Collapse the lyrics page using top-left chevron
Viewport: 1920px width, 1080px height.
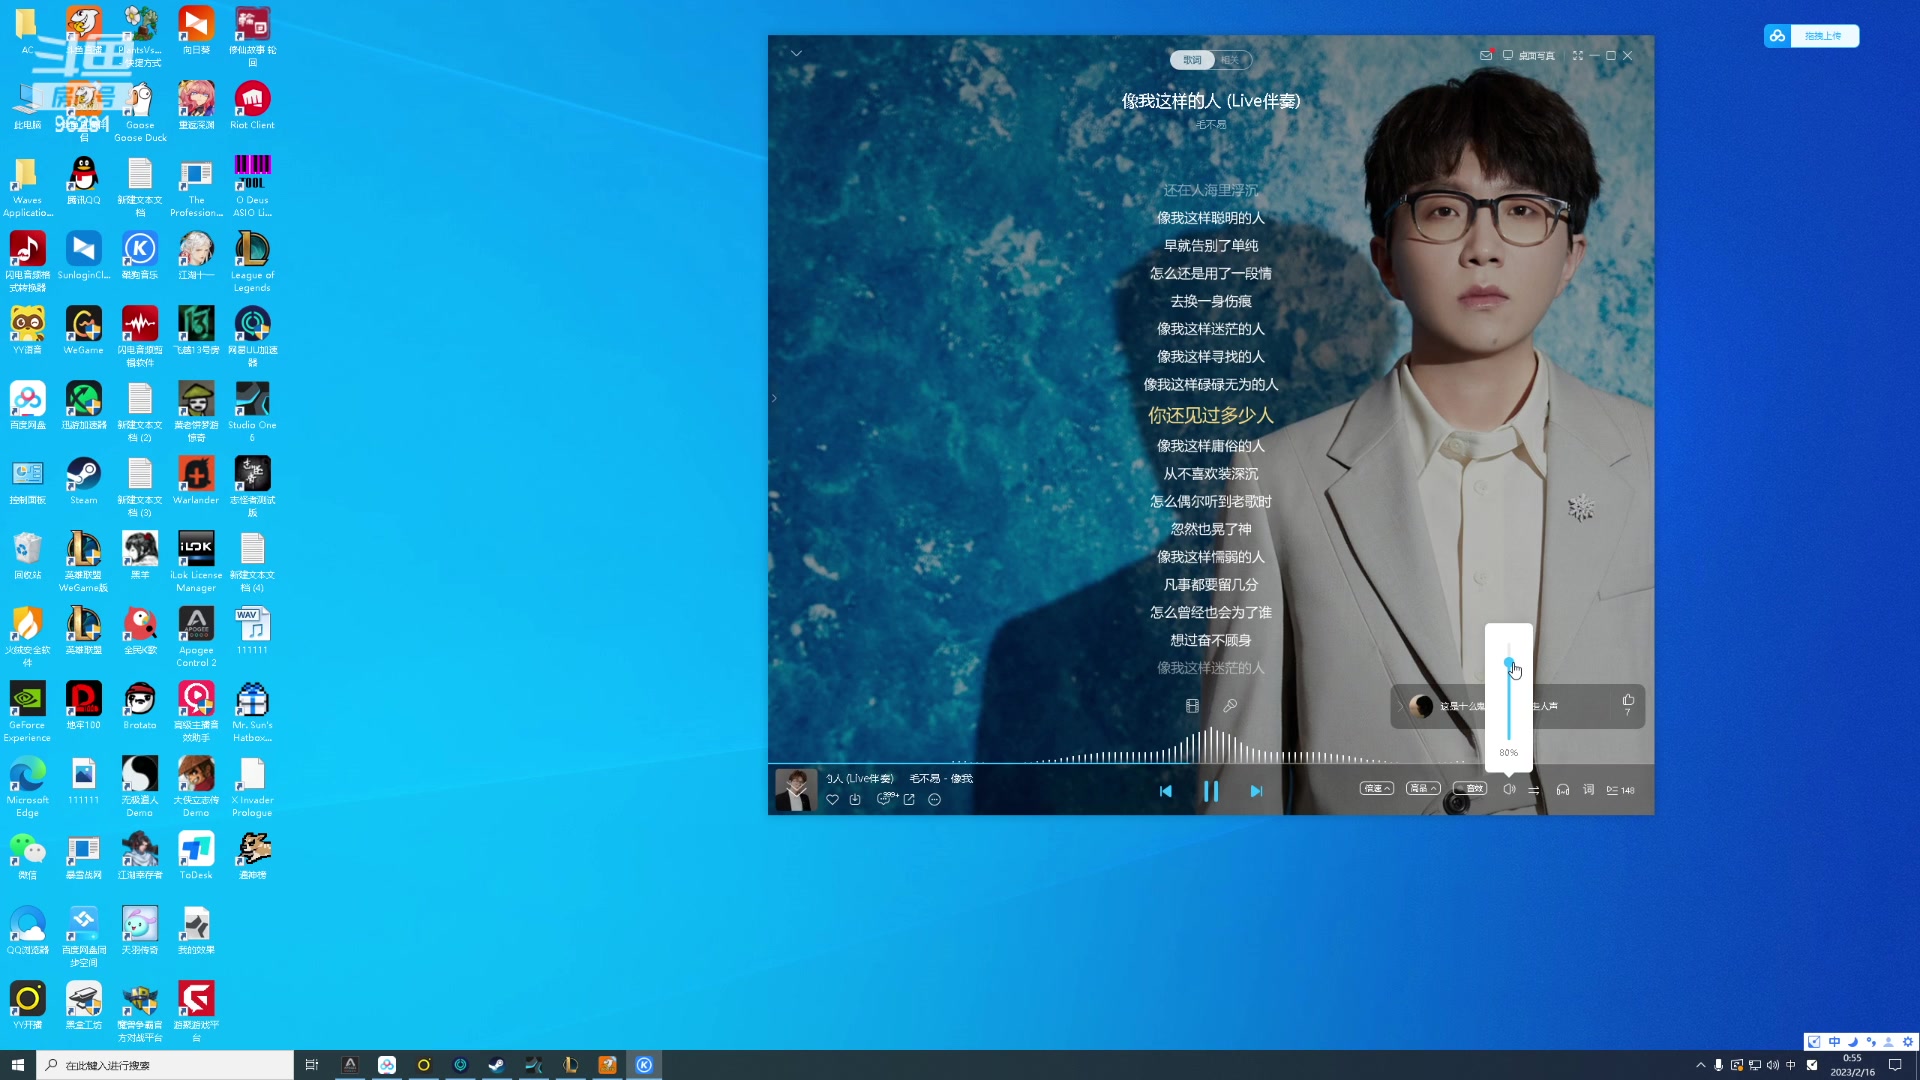pyautogui.click(x=796, y=53)
